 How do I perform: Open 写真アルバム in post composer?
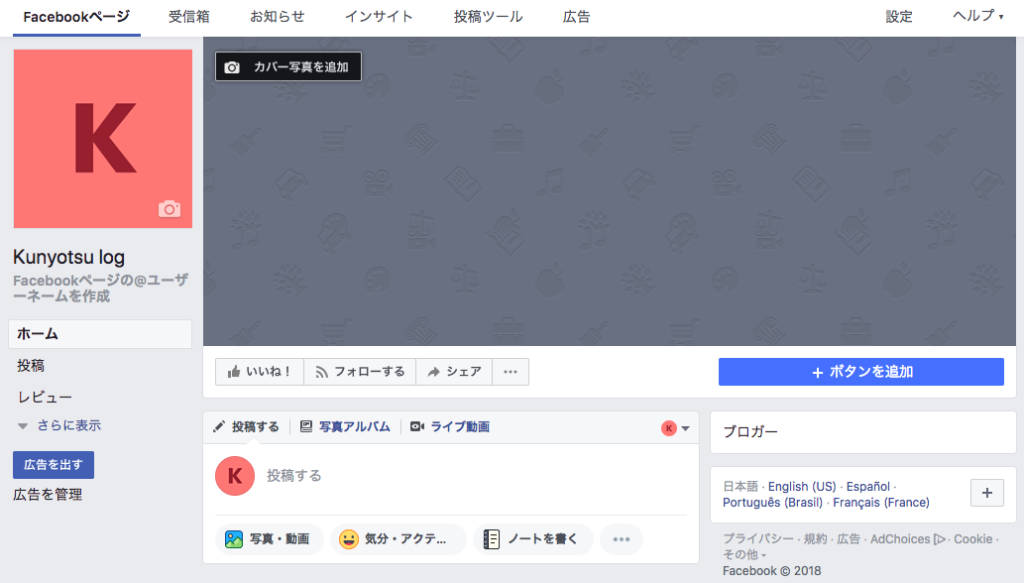[345, 427]
